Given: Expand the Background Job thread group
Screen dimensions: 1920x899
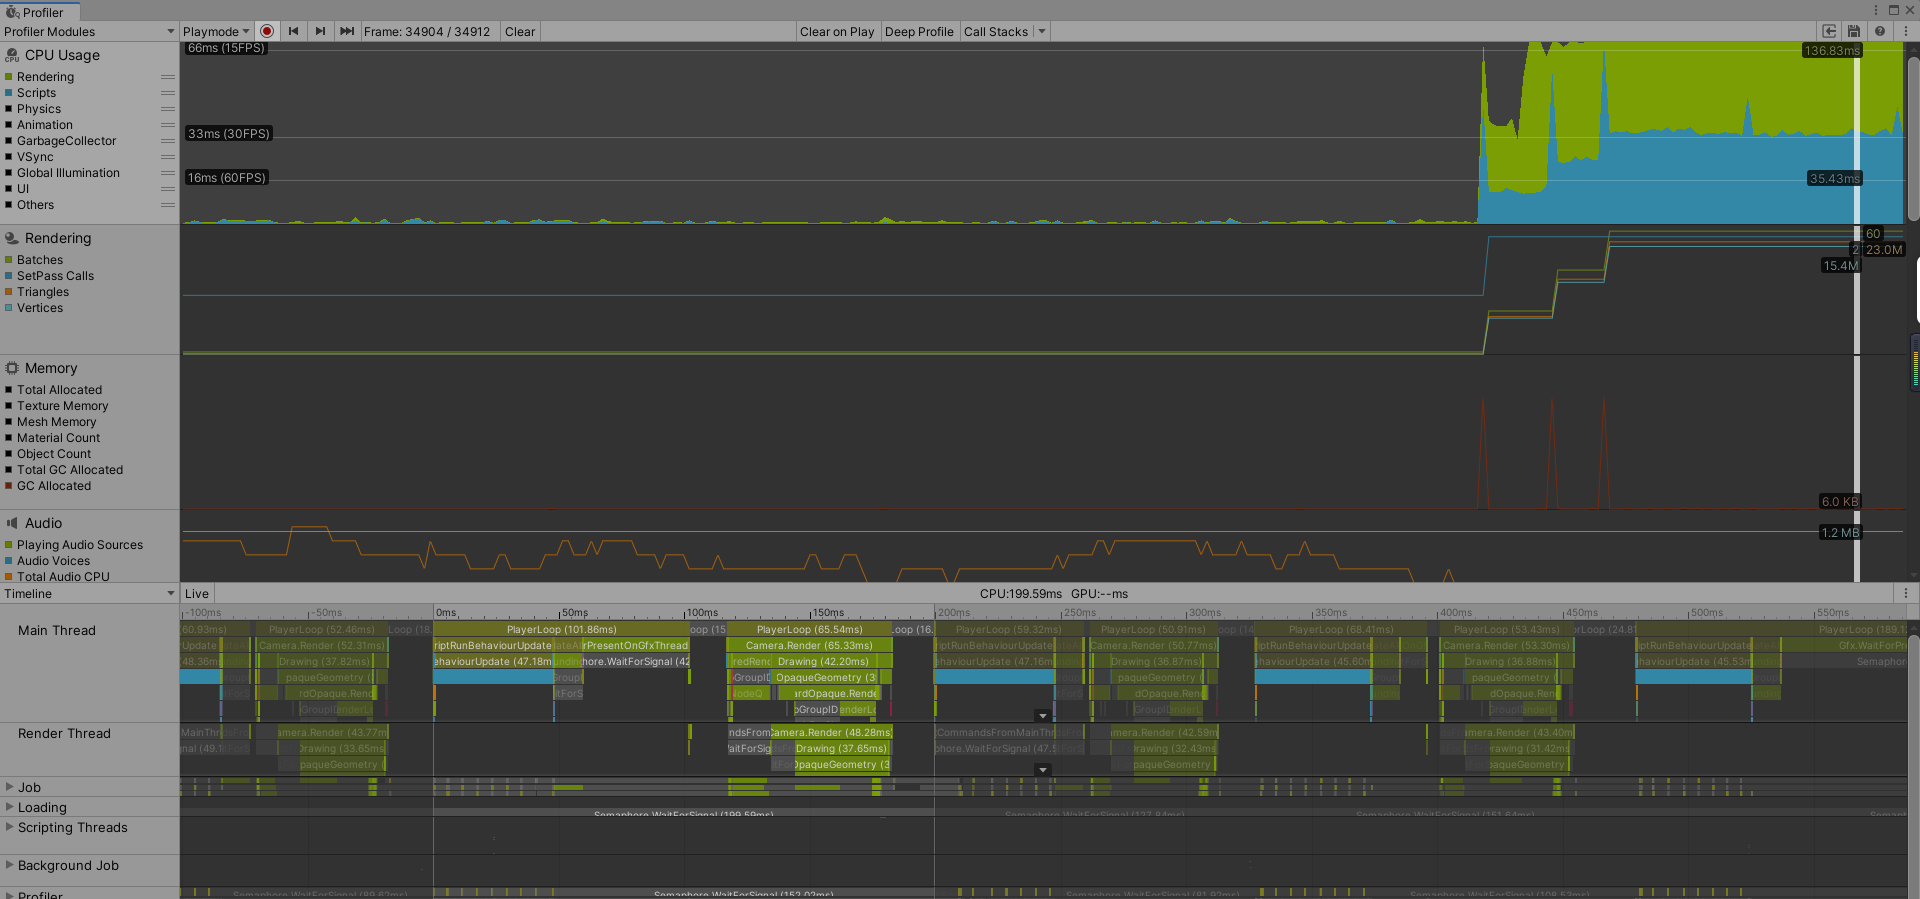Looking at the screenshot, I should click(9, 865).
